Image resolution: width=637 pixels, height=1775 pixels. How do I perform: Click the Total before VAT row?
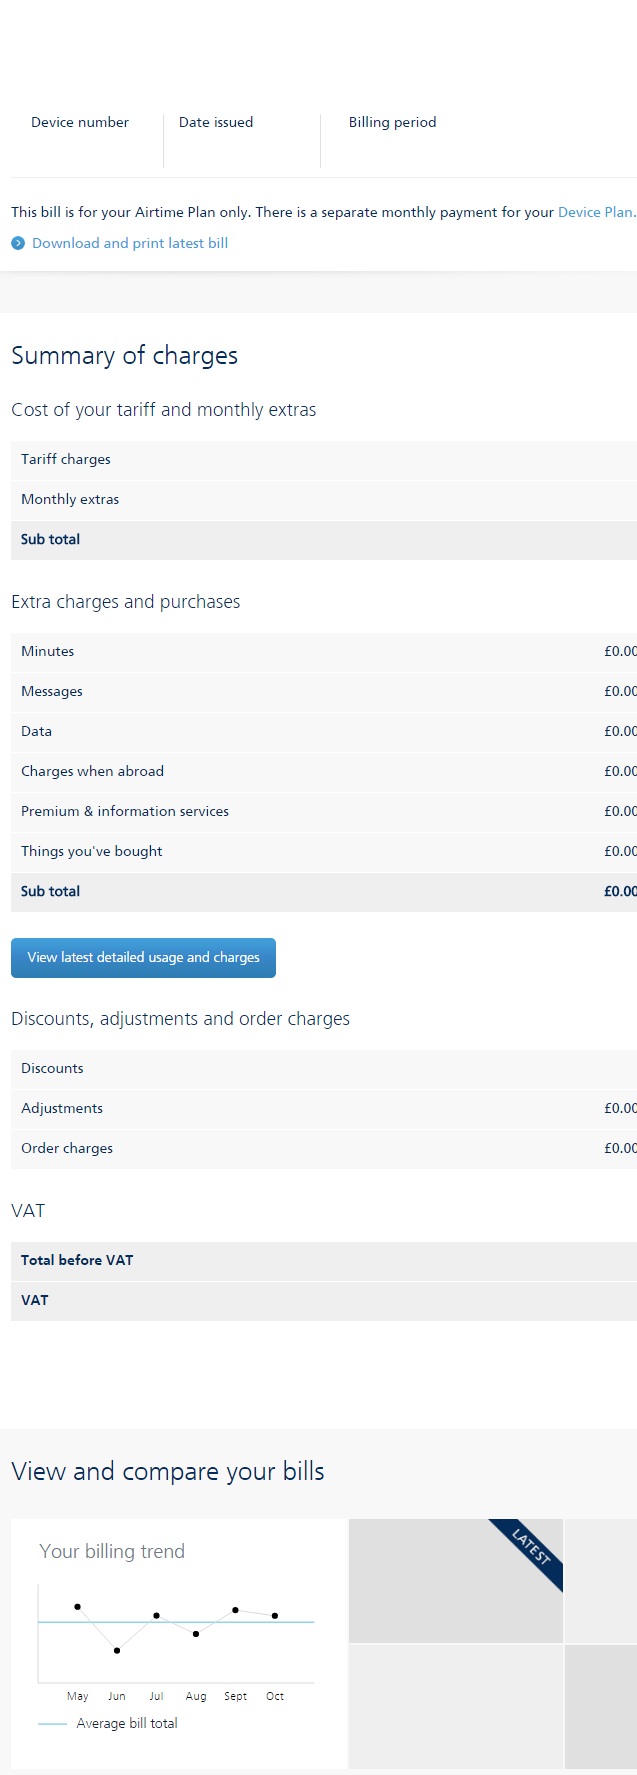tap(324, 1261)
